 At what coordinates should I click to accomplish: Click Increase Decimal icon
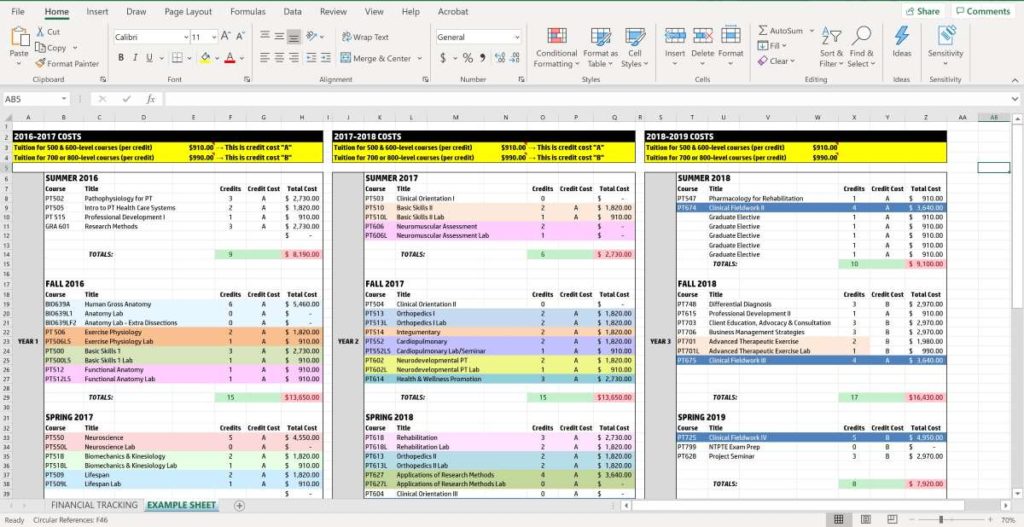click(x=500, y=58)
